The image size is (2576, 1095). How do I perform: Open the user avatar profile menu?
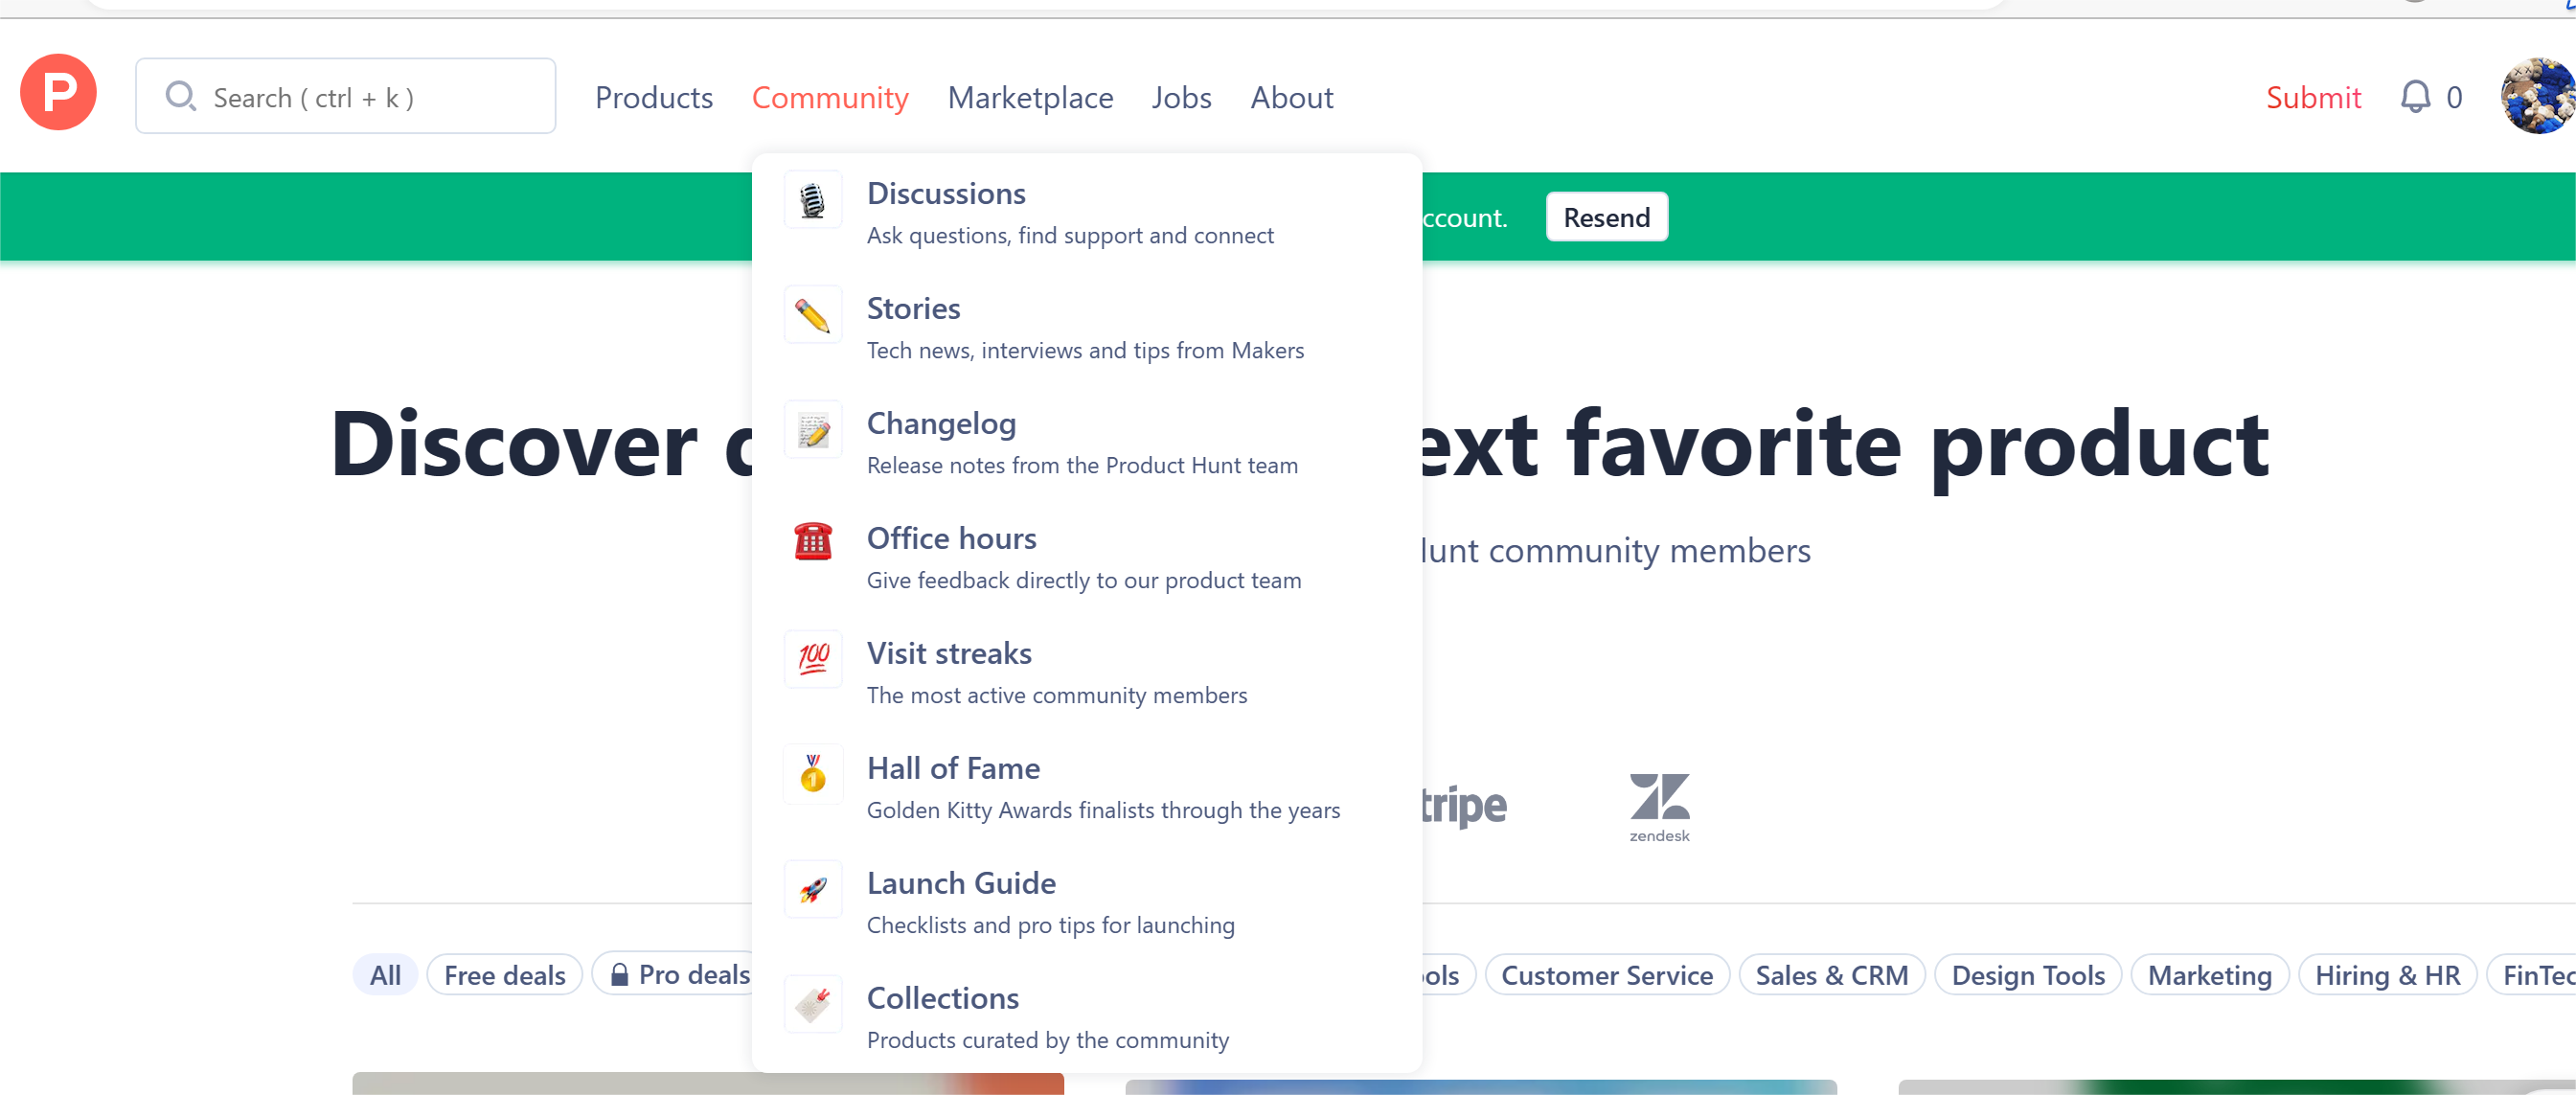2536,97
